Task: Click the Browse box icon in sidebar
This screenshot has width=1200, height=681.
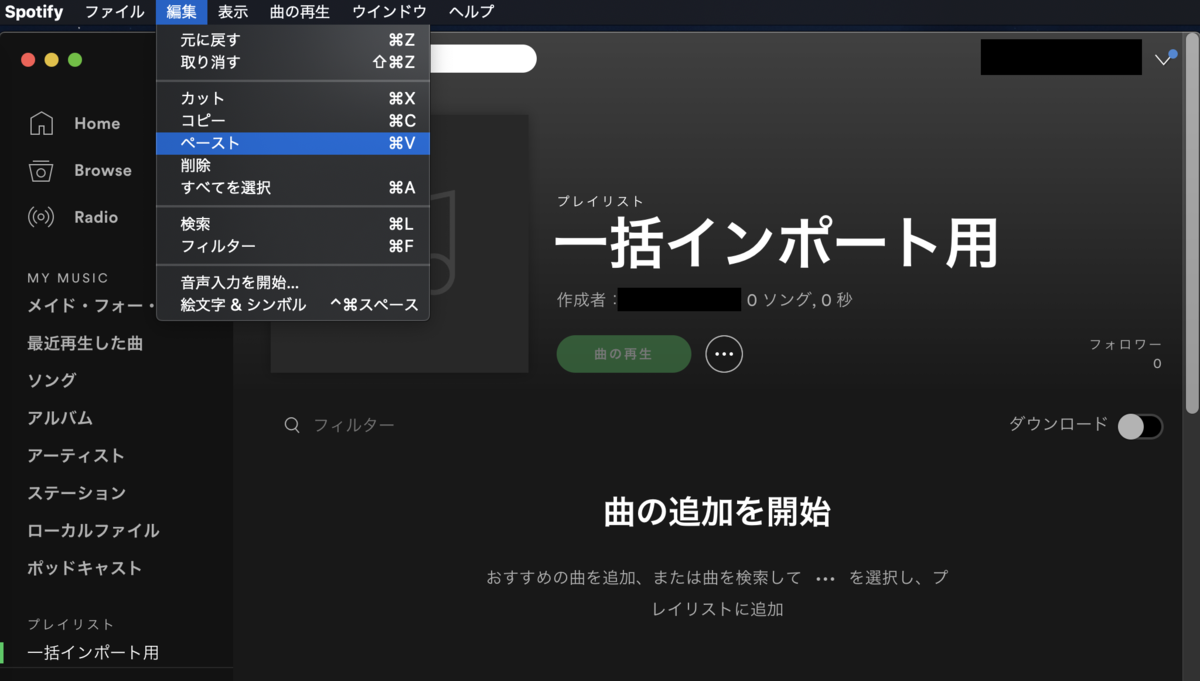Action: click(x=41, y=170)
